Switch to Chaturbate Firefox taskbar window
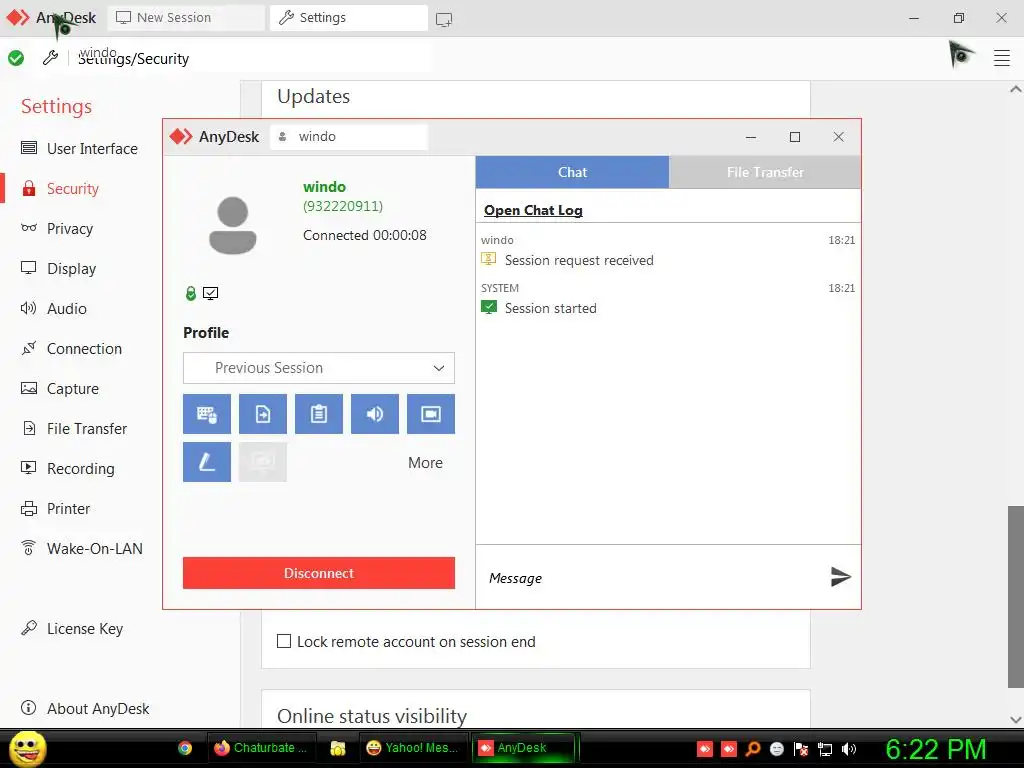The height and width of the screenshot is (768, 1024). [261, 748]
